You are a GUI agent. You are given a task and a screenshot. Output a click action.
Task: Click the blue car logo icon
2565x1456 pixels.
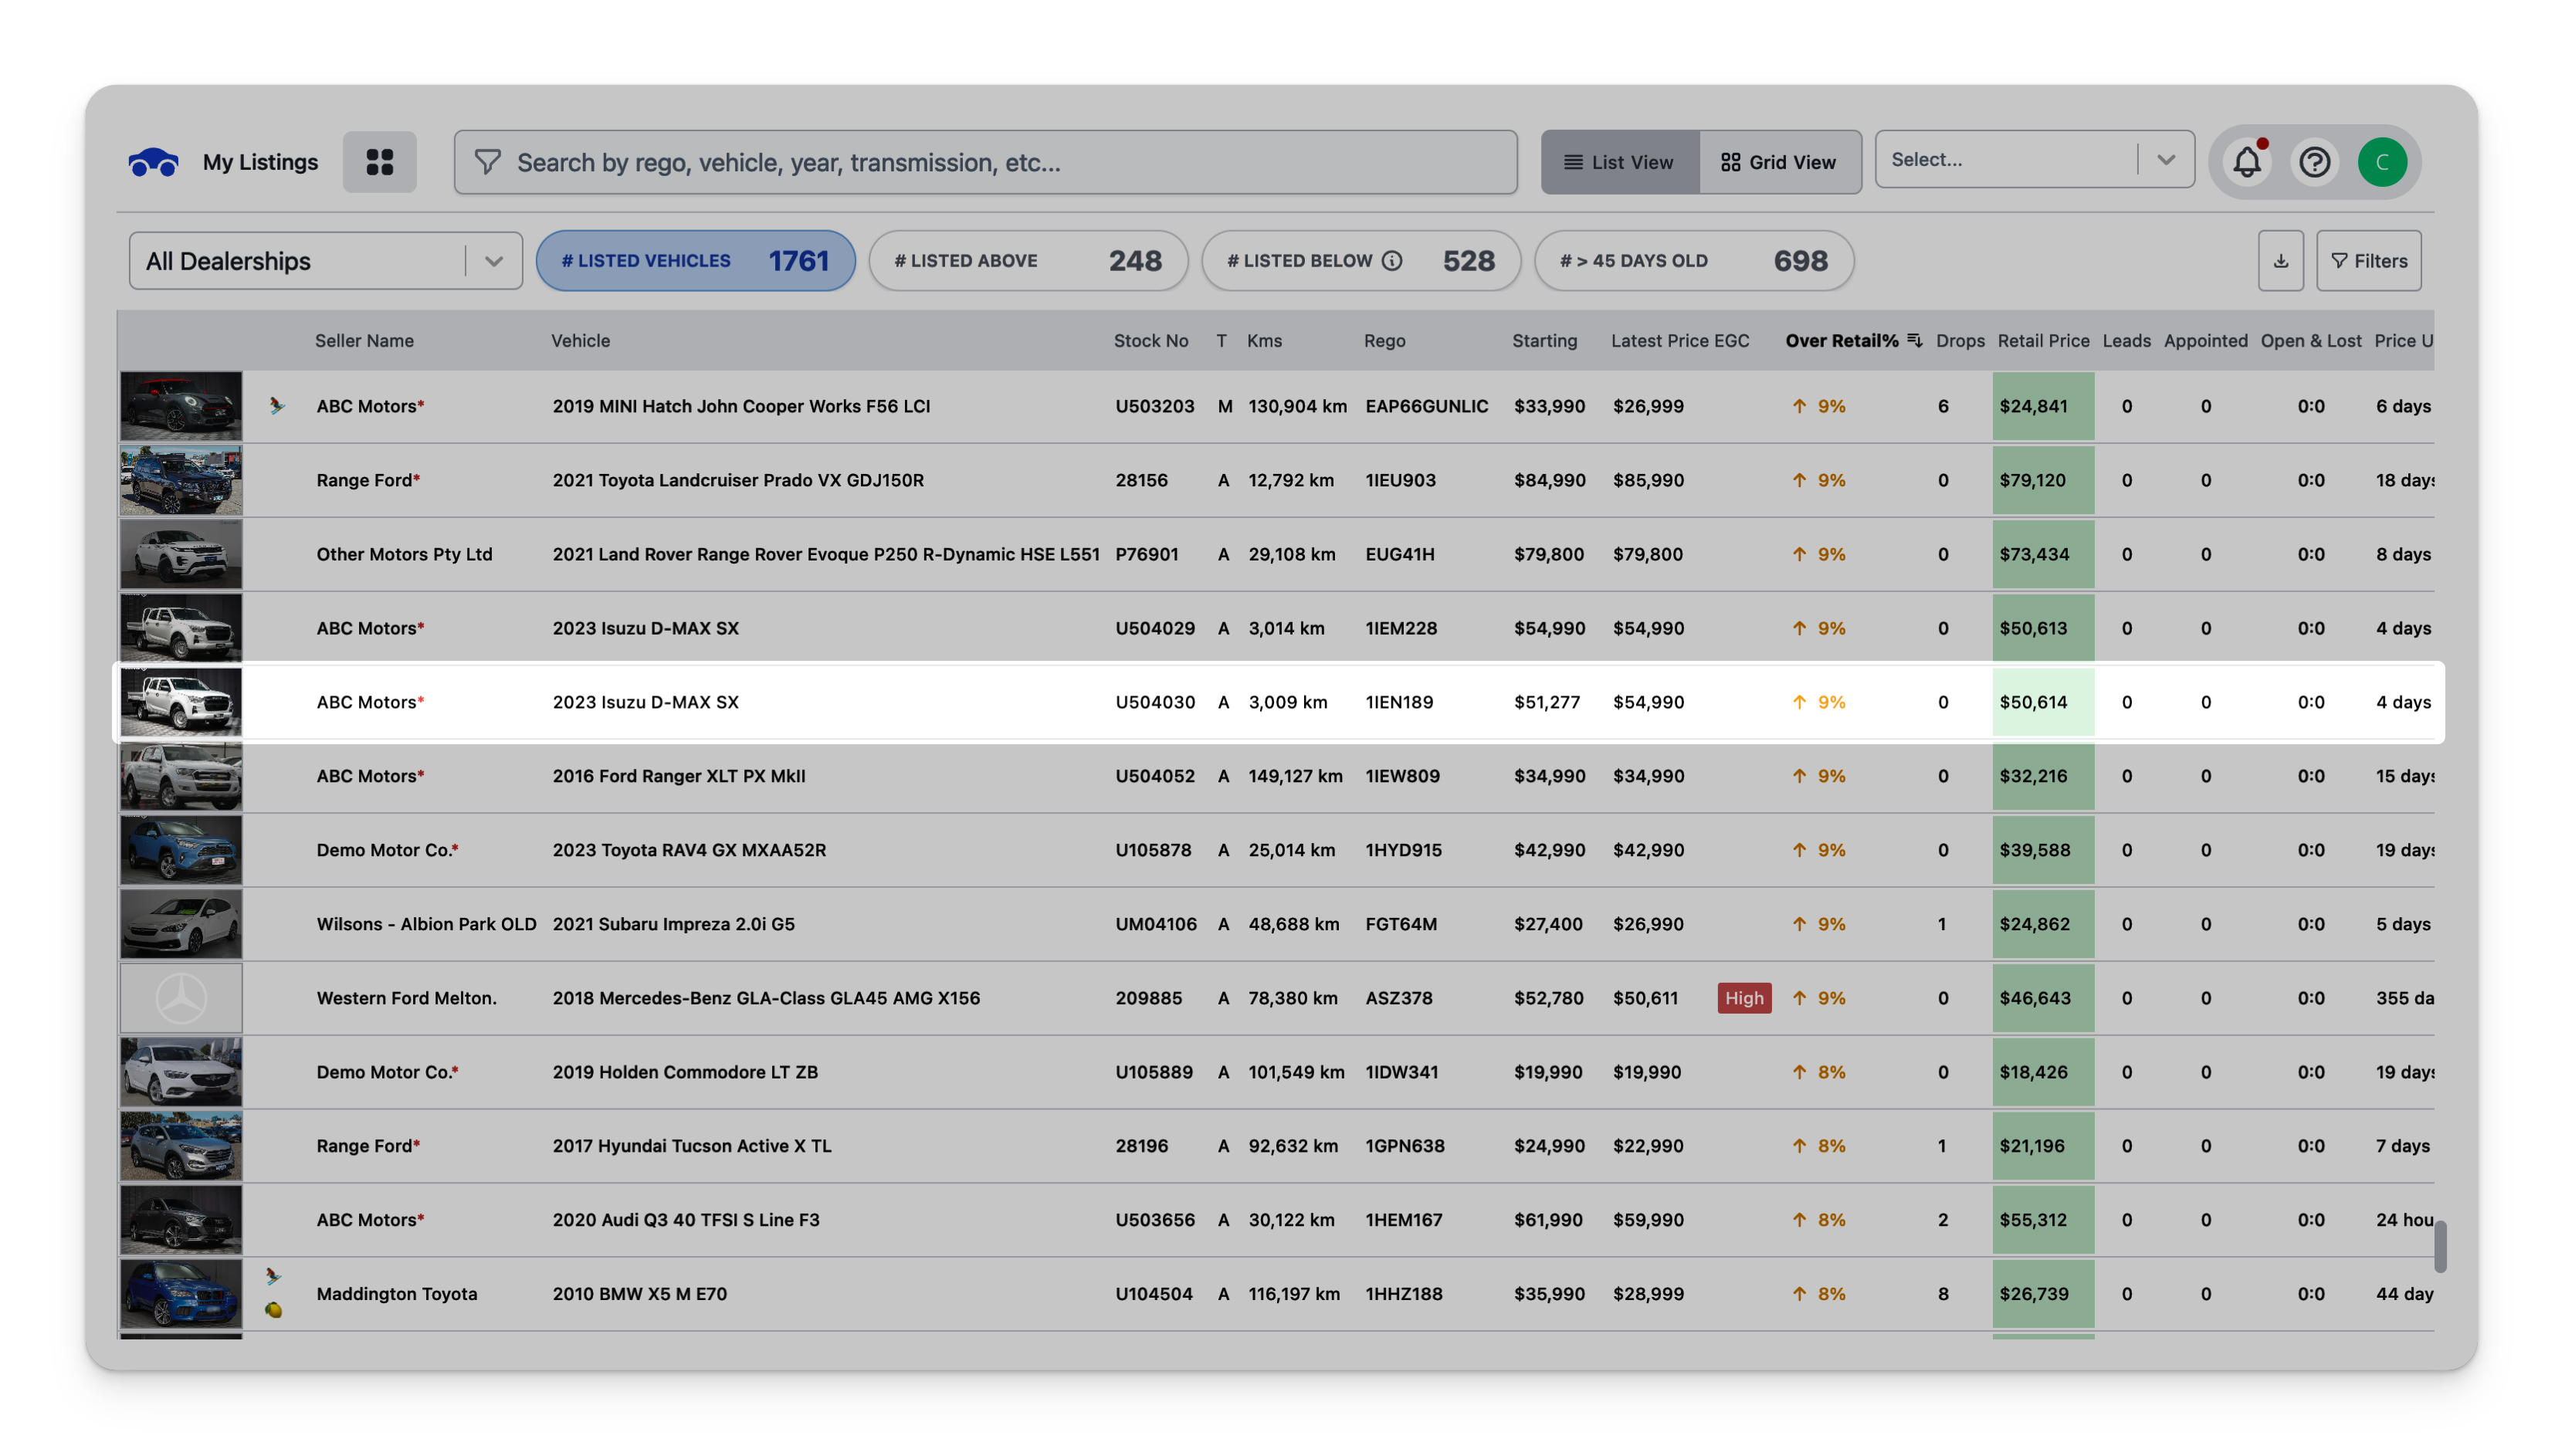point(153,162)
